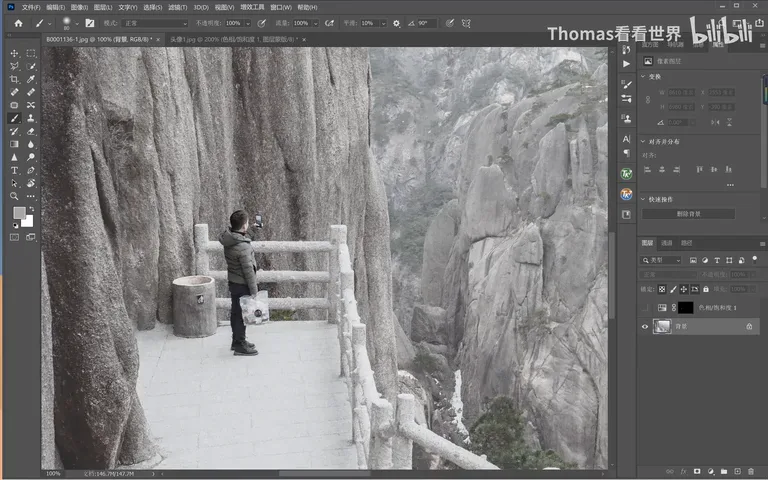Delete layer trash button

click(751, 471)
